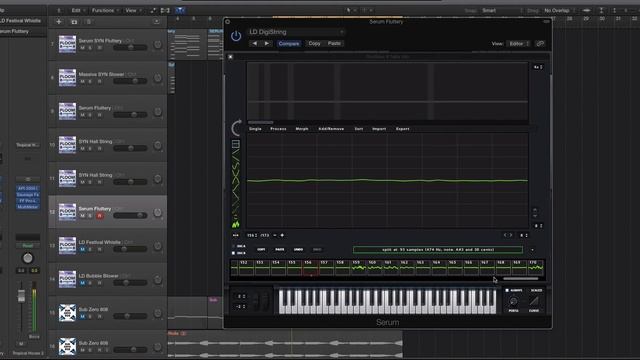Mute the first Sub Zero 808 track
Screen dimensions: 640x360
[x=82, y=316]
